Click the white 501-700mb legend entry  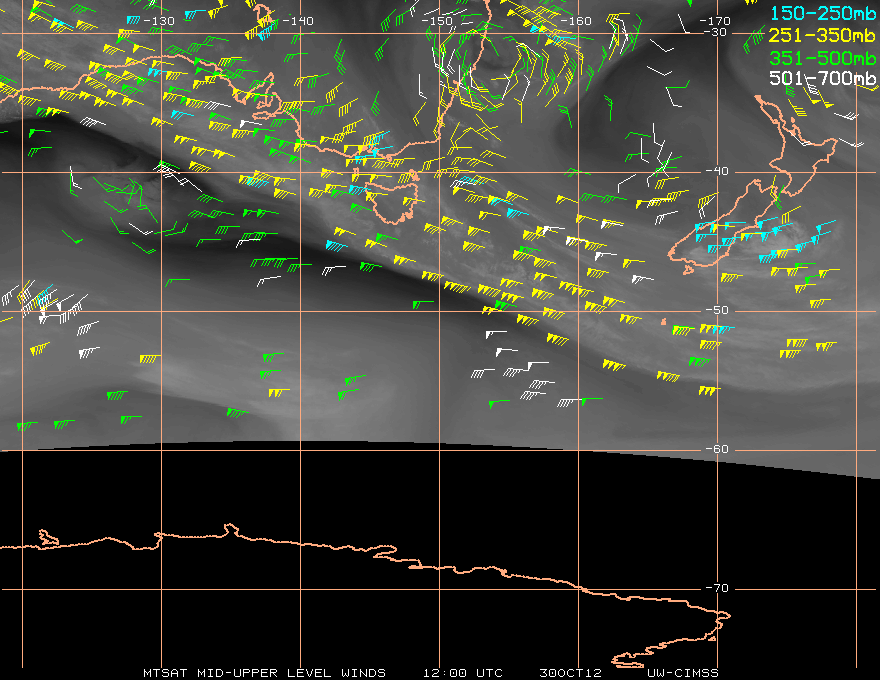tap(822, 78)
